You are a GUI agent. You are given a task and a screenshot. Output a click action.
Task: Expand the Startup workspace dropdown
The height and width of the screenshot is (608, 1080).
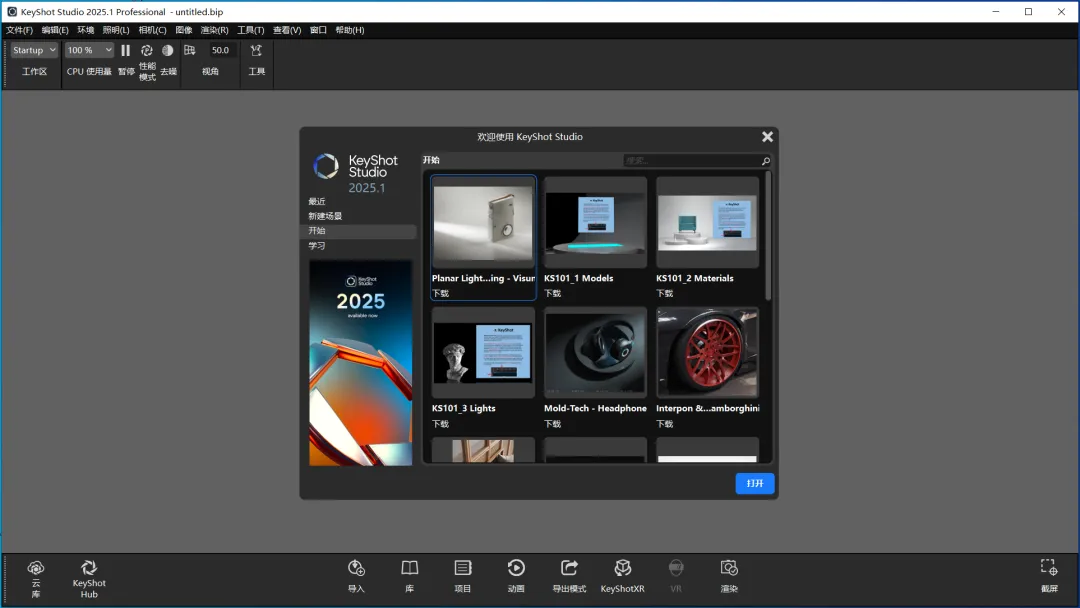point(34,50)
